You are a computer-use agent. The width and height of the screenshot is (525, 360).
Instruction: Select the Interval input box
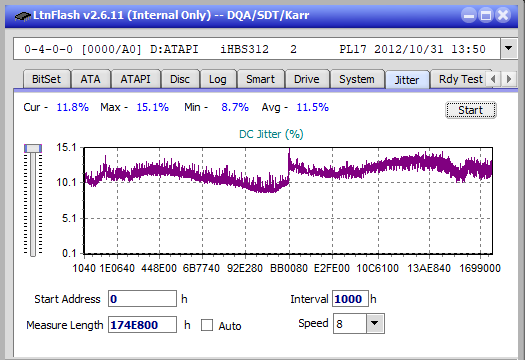tap(350, 298)
